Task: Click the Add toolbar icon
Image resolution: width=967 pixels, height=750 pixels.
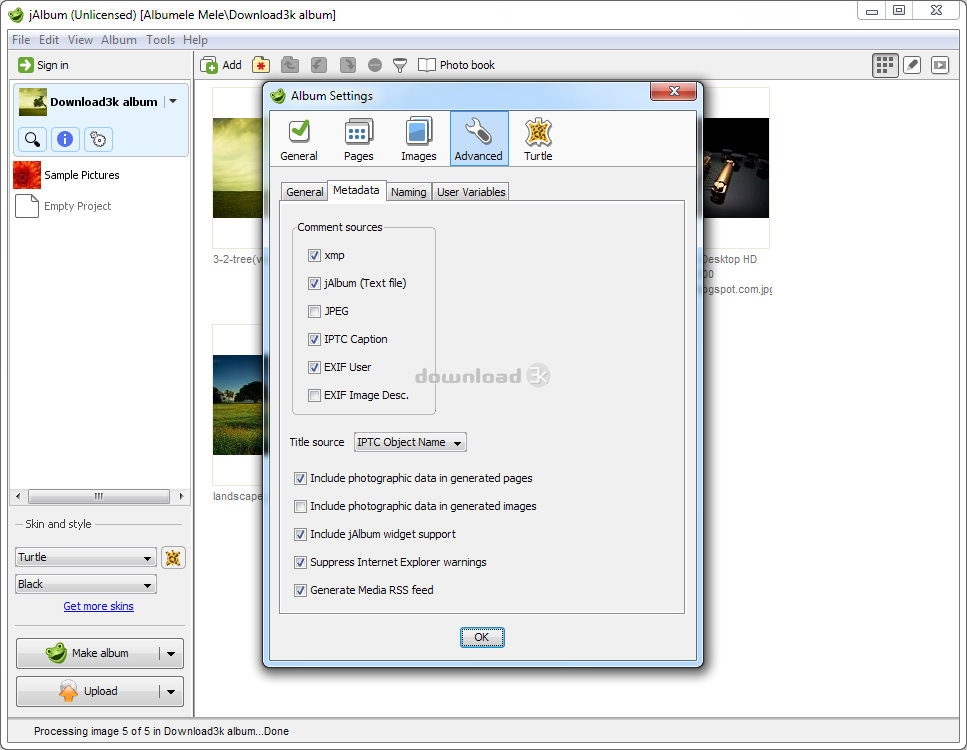Action: pyautogui.click(x=221, y=64)
